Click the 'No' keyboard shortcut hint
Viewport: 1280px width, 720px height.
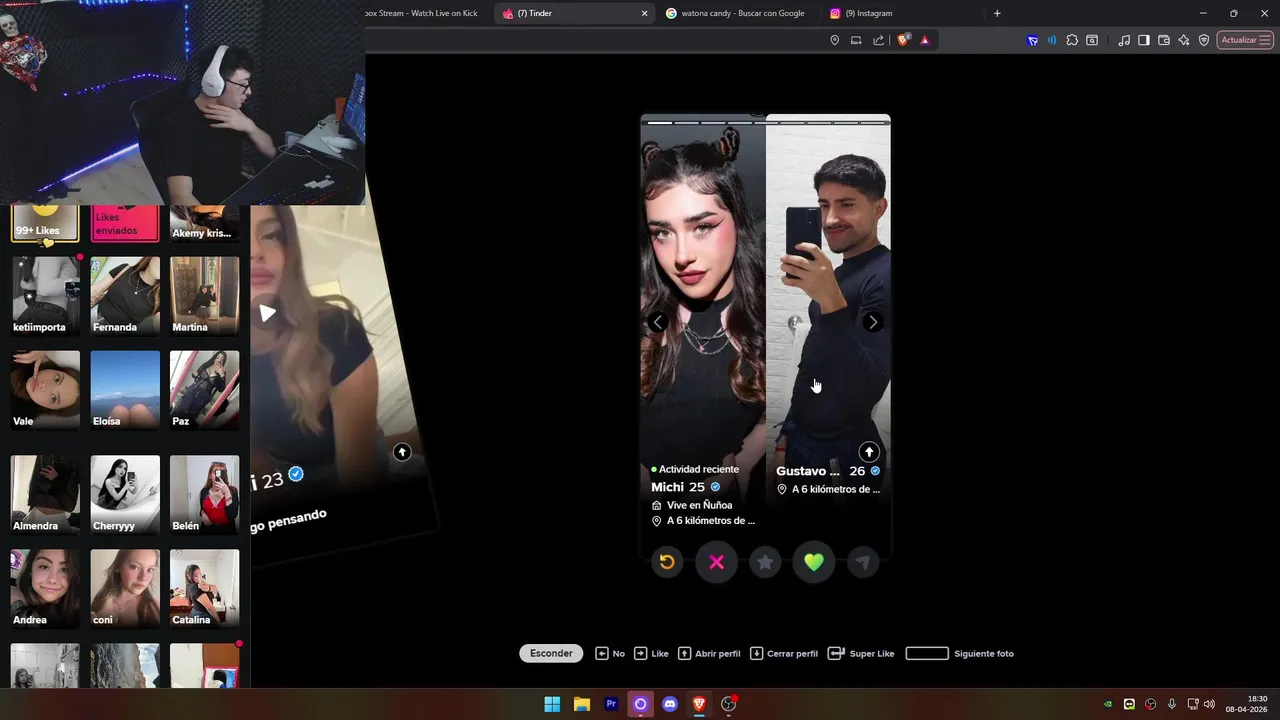click(x=610, y=654)
